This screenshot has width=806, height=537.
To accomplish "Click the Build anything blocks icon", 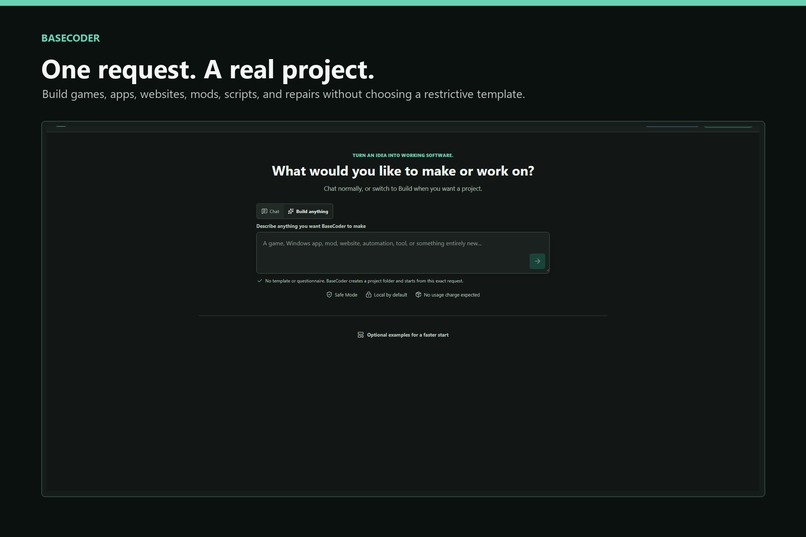I will pos(290,211).
